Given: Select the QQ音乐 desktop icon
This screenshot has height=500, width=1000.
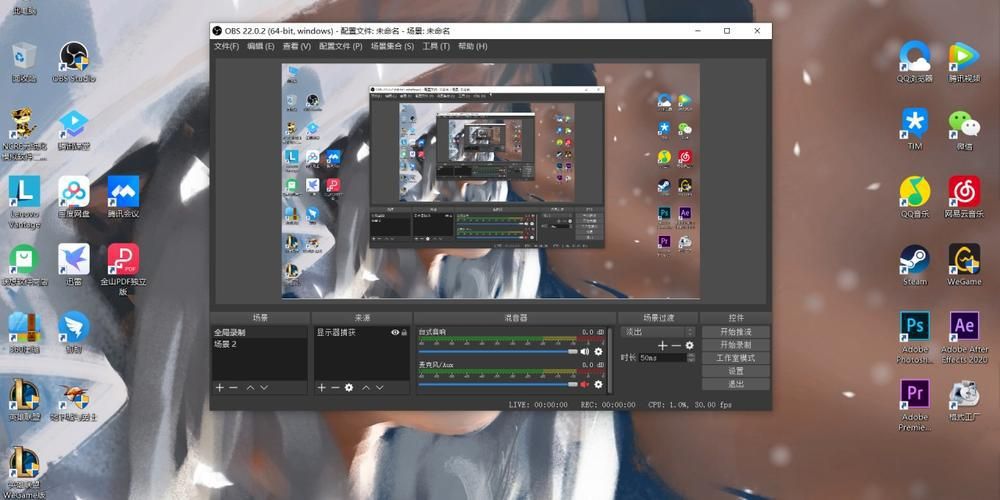Looking at the screenshot, I should (915, 197).
